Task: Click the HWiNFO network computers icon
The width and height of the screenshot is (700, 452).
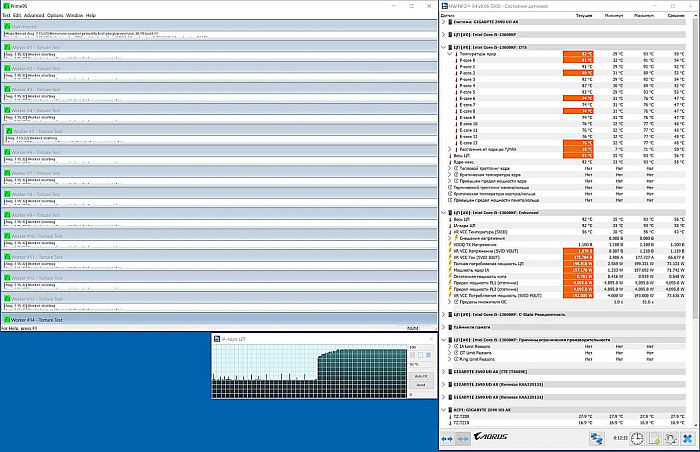Action: click(x=596, y=439)
